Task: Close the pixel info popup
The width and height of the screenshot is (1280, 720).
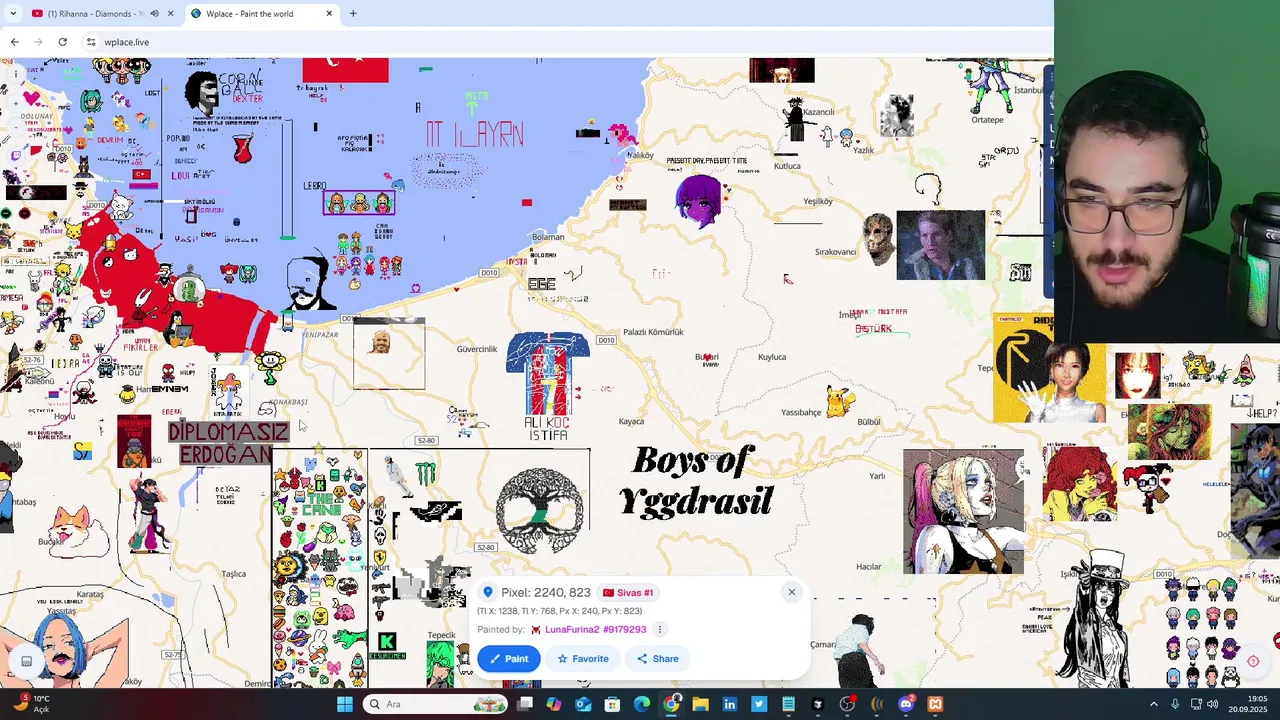Action: coord(791,592)
